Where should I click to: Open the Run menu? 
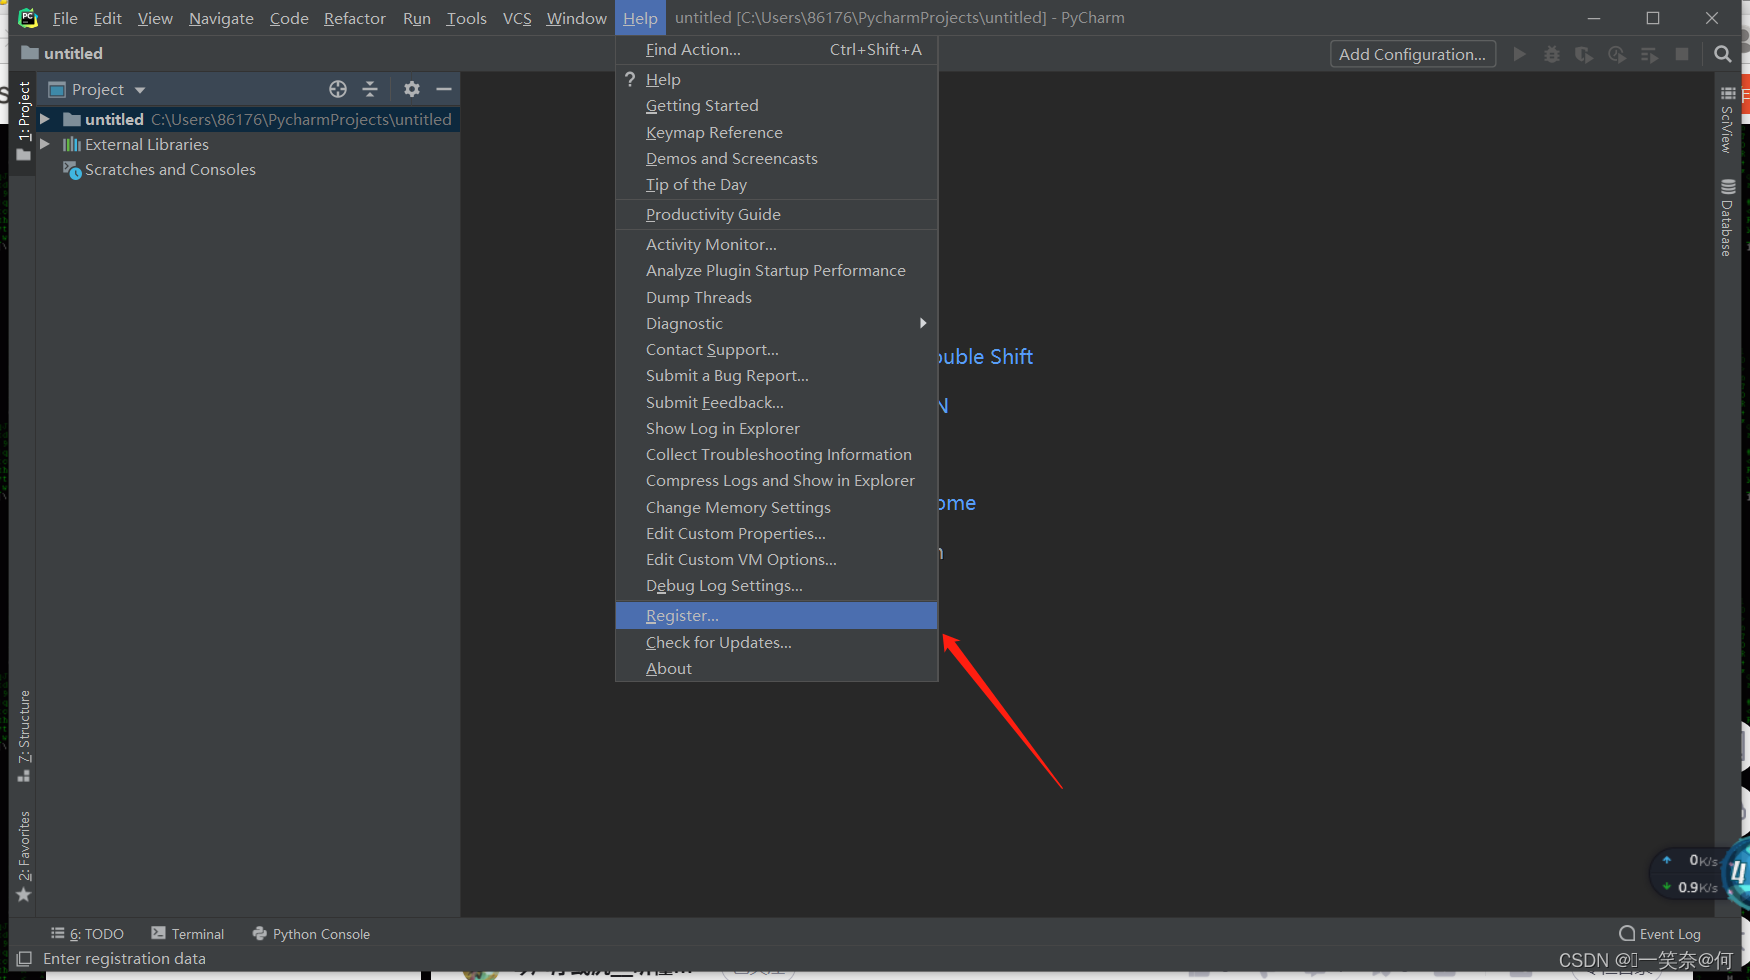point(417,18)
